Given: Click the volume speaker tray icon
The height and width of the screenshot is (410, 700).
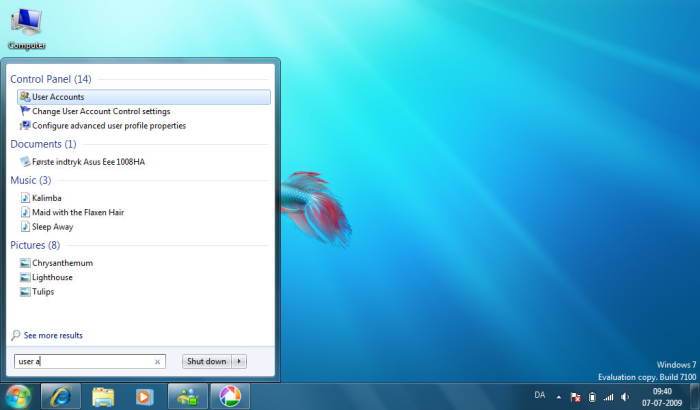Looking at the screenshot, I should (x=625, y=397).
